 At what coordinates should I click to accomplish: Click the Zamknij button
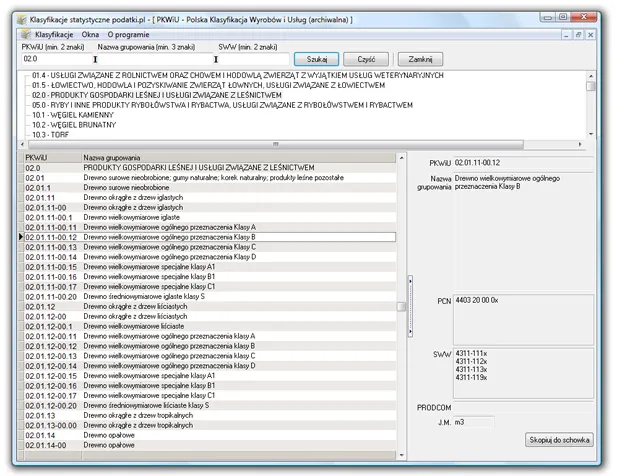(421, 59)
